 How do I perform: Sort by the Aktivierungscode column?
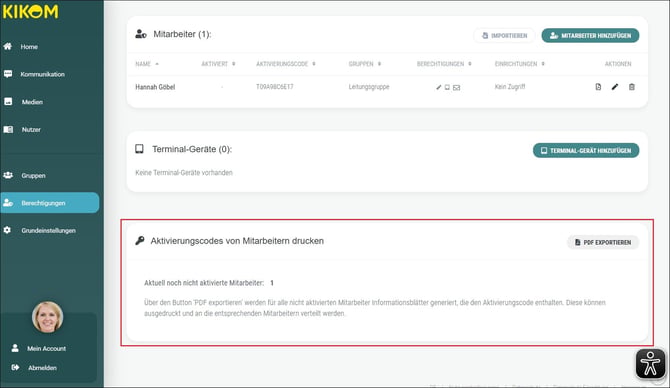point(285,64)
